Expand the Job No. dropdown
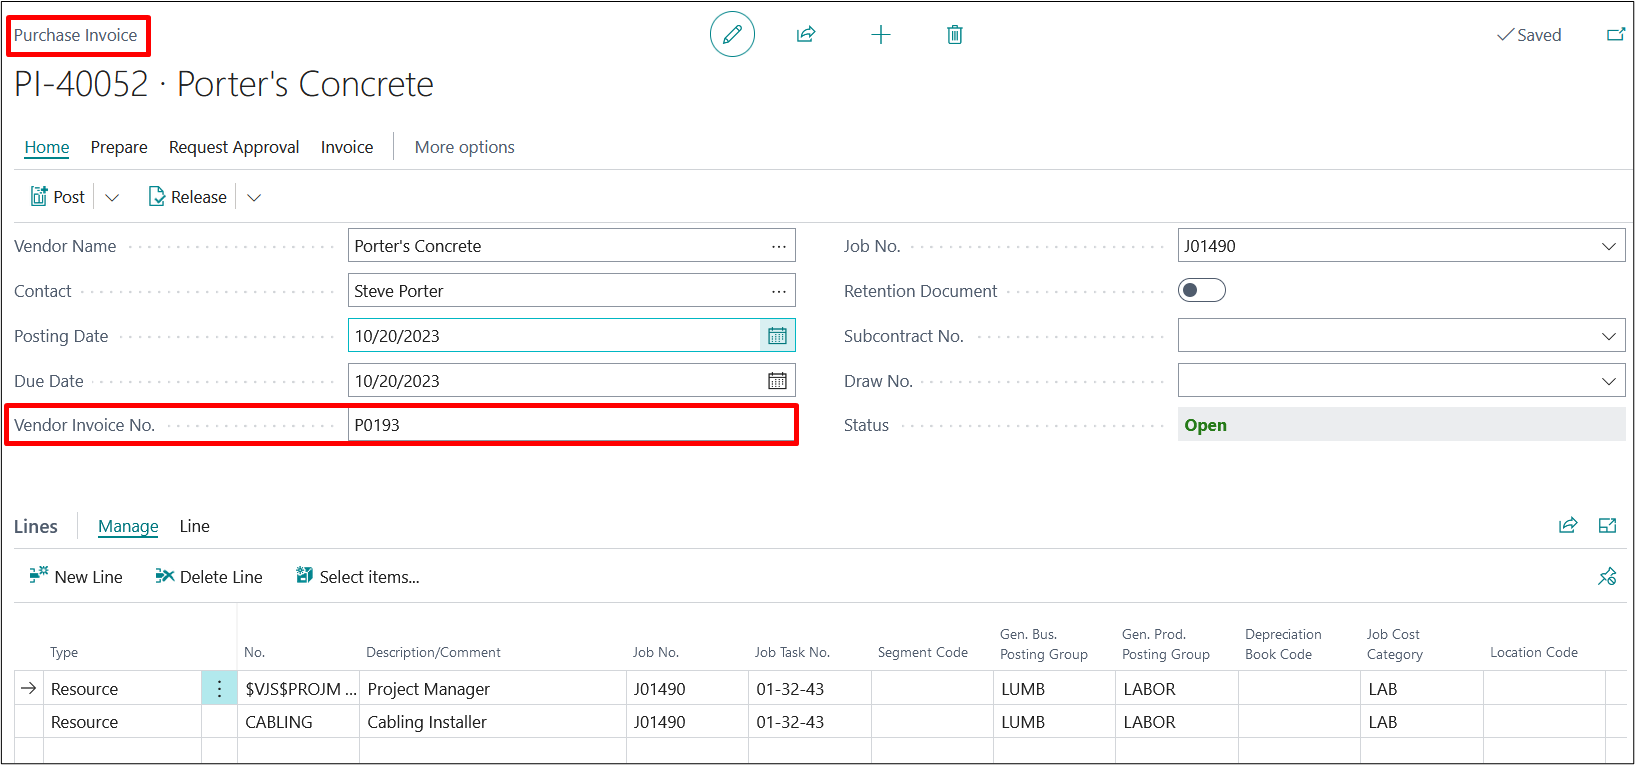This screenshot has height=765, width=1635. [x=1608, y=246]
